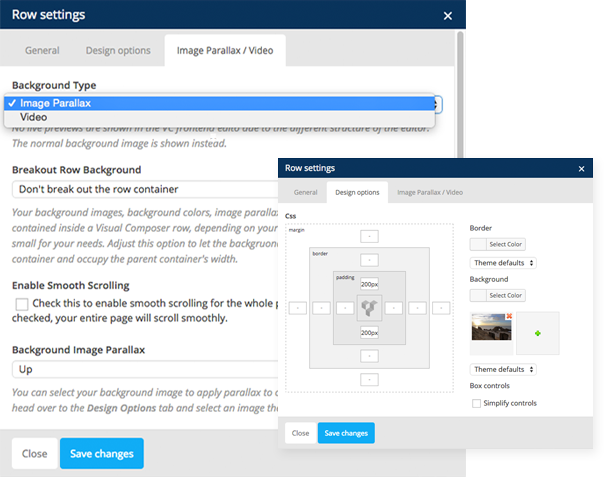Remove the background image with red X

point(509,316)
